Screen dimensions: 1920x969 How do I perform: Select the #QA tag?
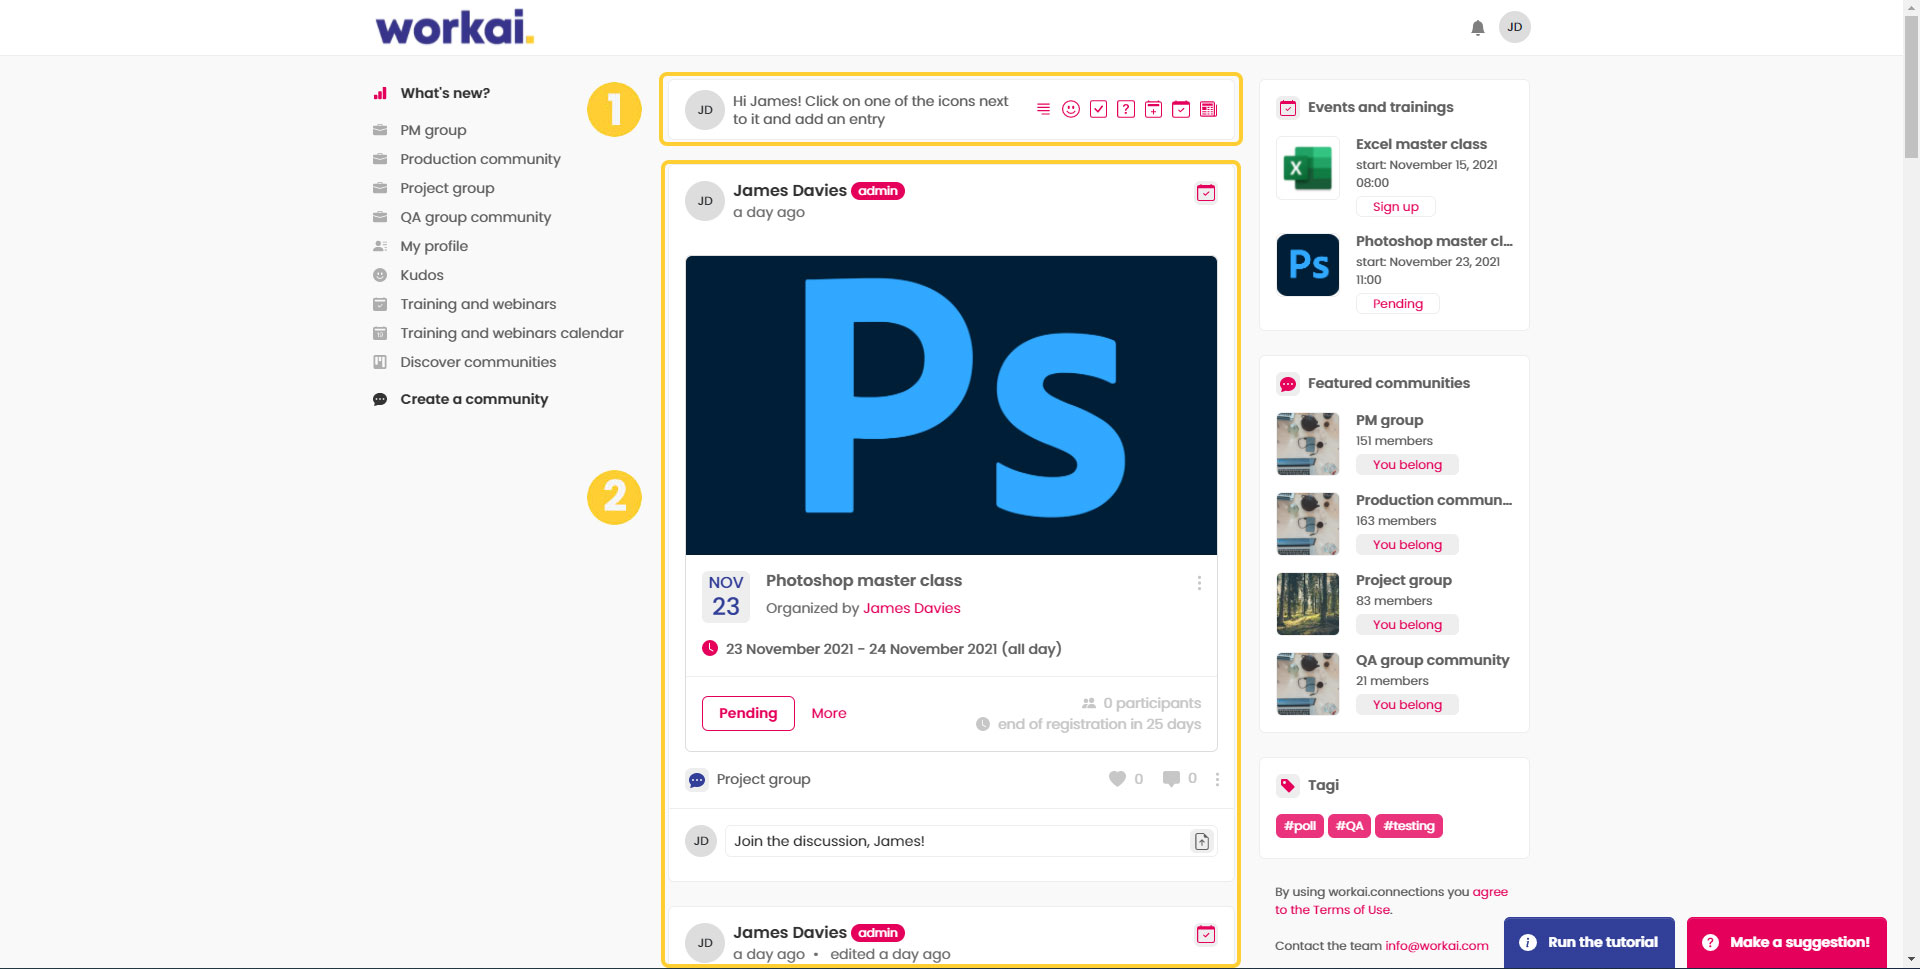(1349, 826)
